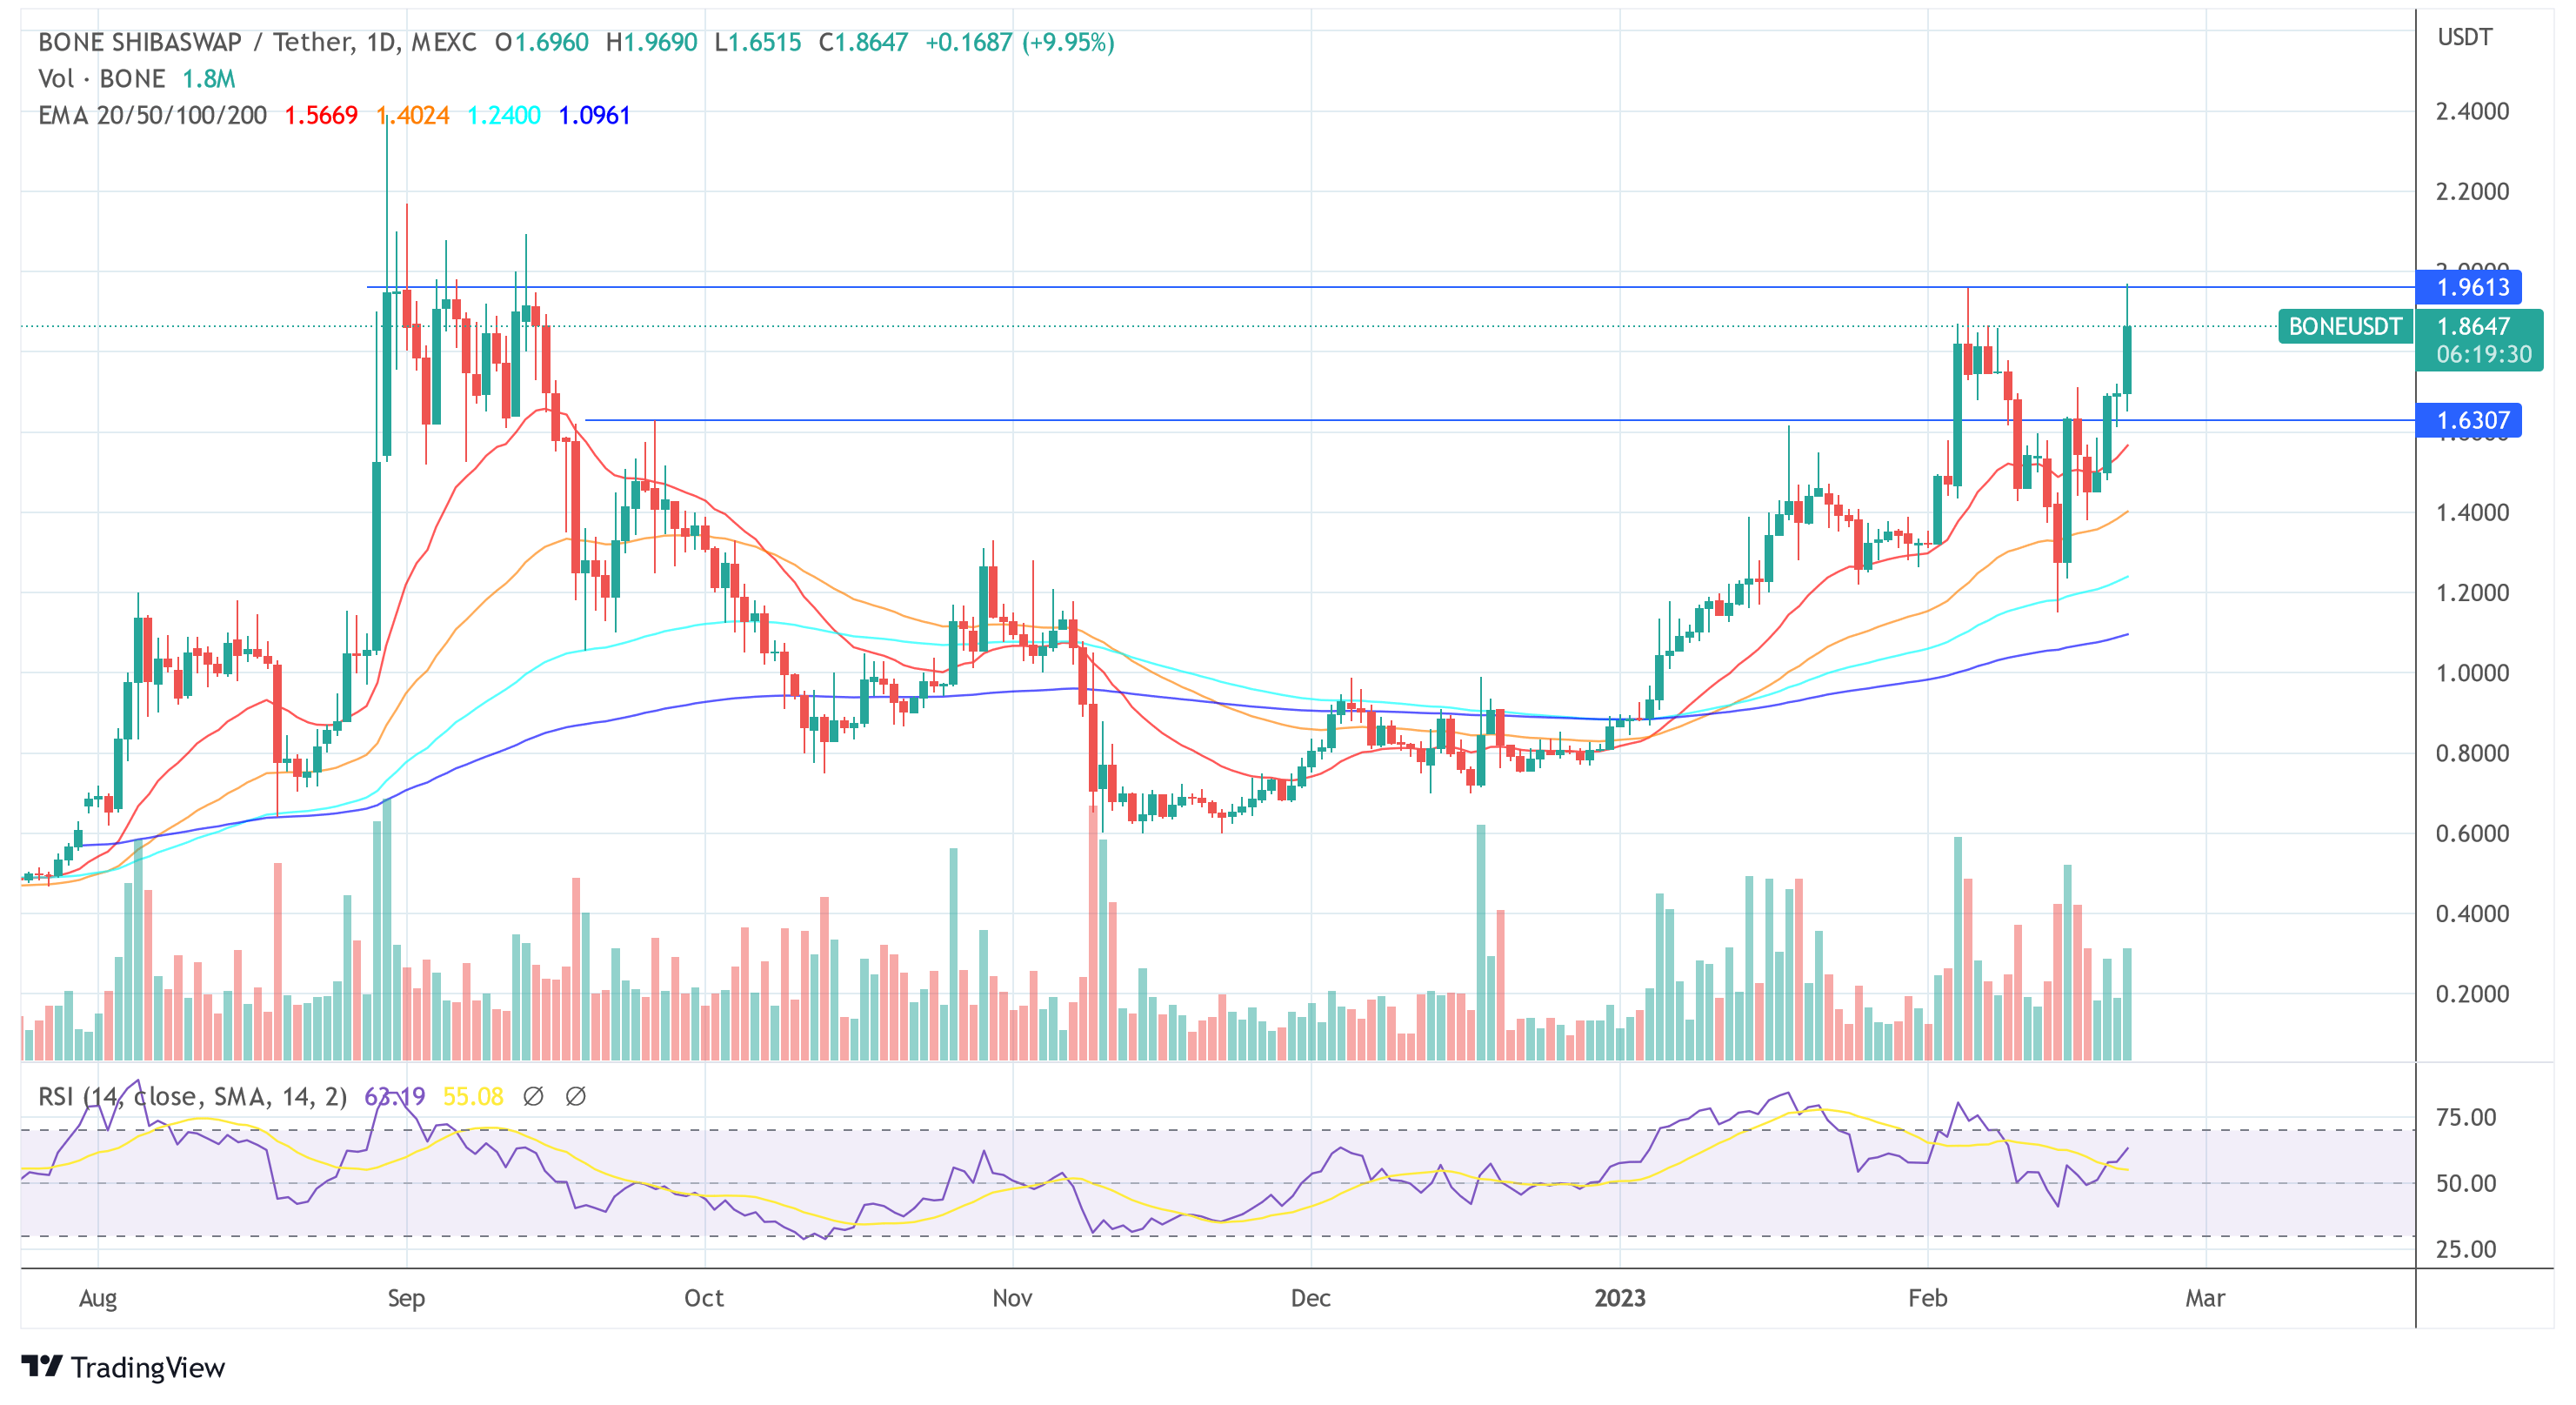Select the Vol · BONE indicator label
Viewport: 2576px width, 1405px height.
click(102, 79)
